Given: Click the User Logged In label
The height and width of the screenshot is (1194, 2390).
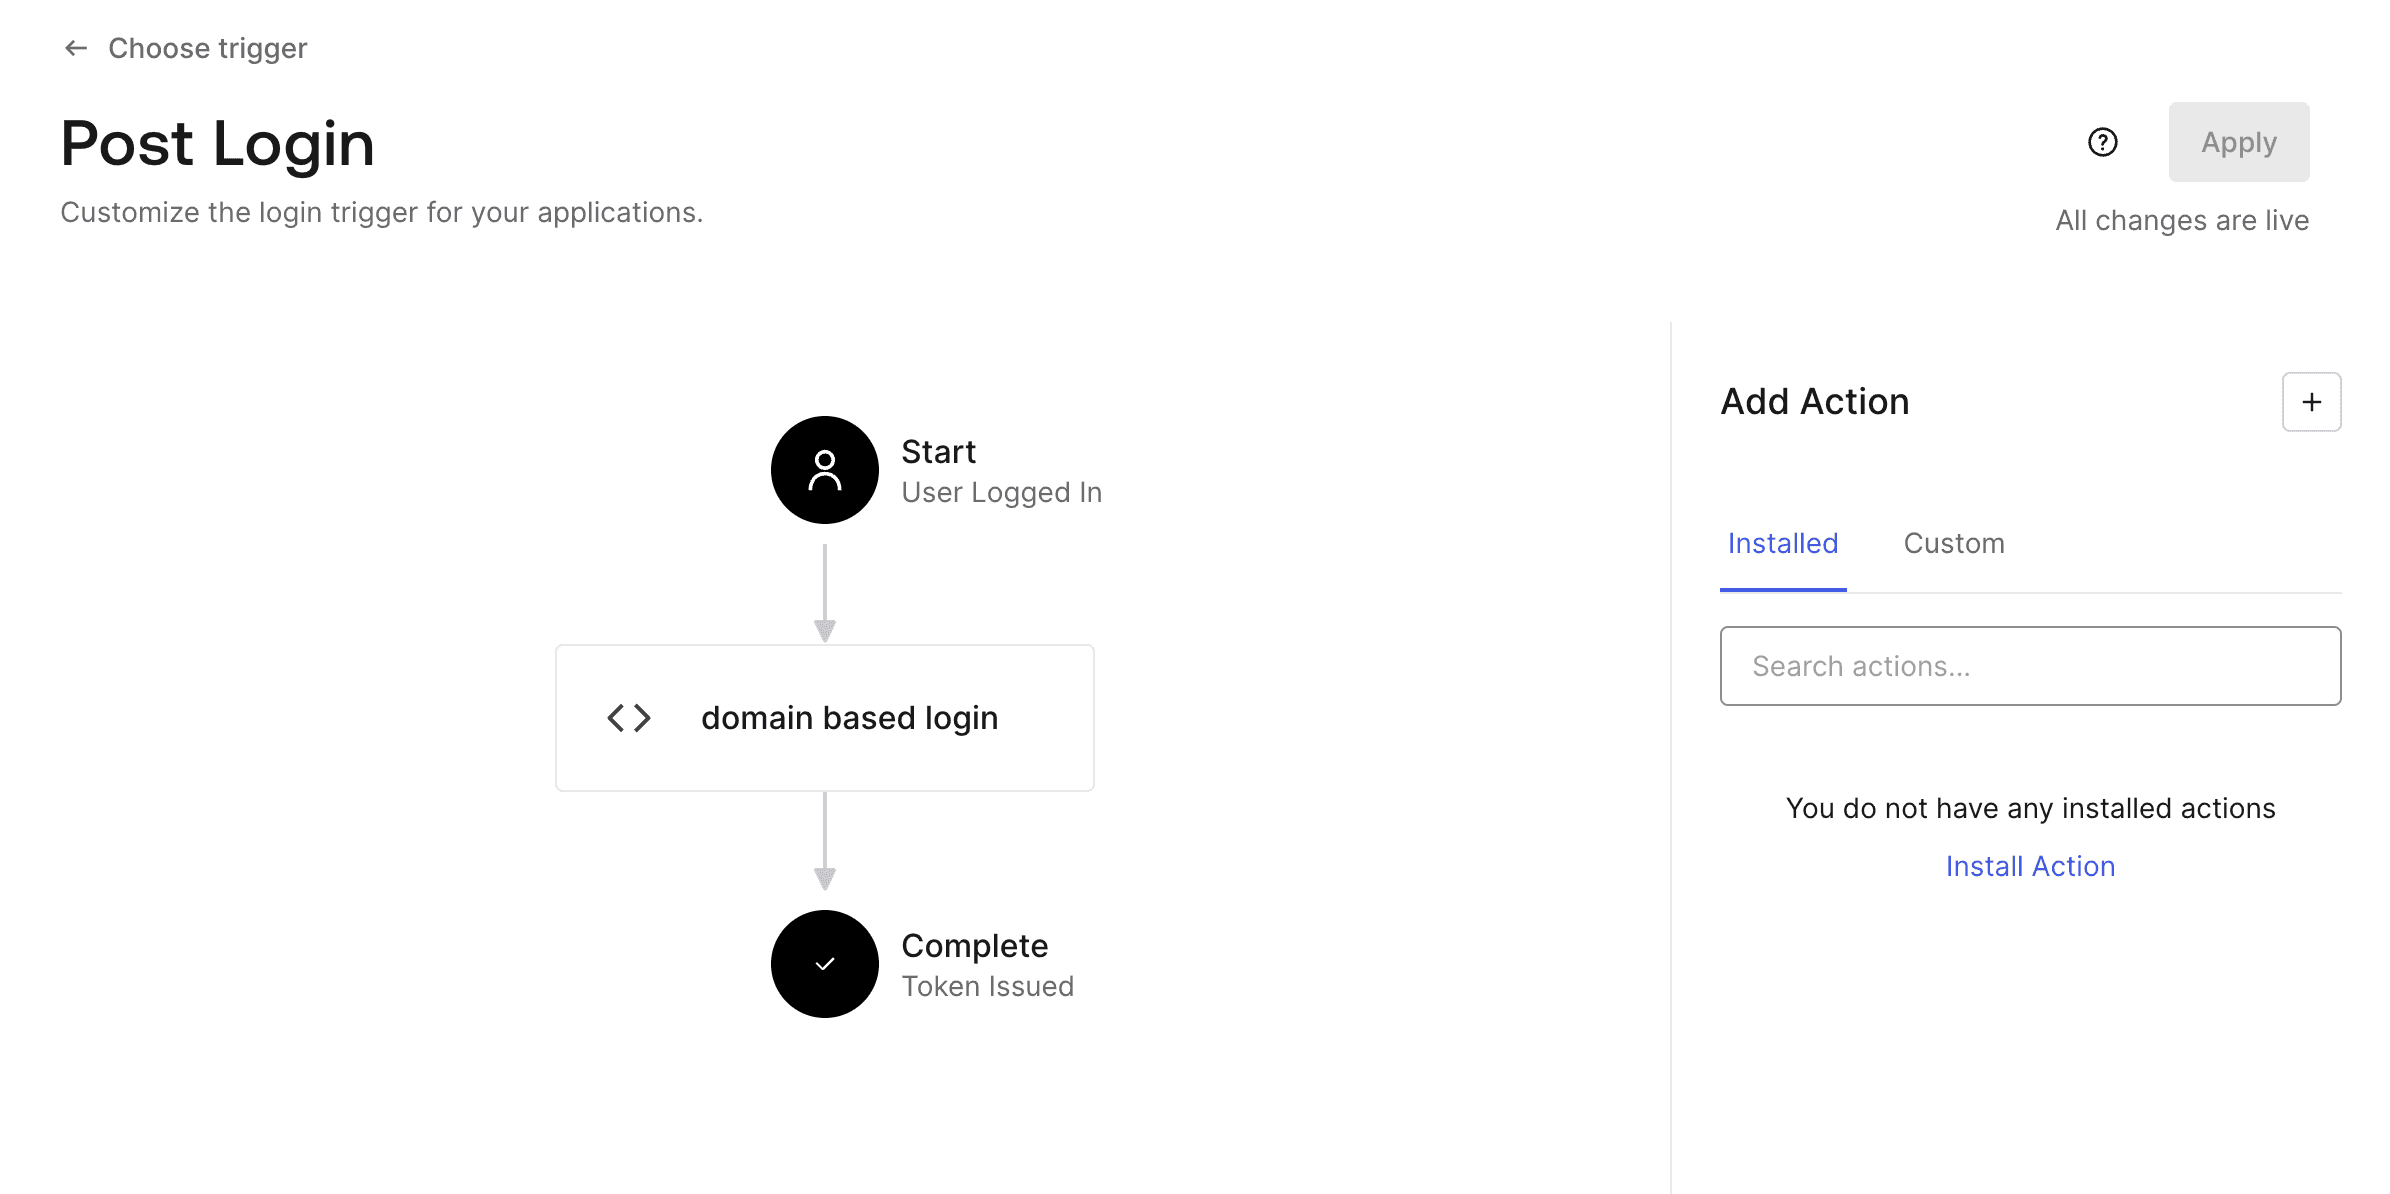Looking at the screenshot, I should pyautogui.click(x=1001, y=492).
